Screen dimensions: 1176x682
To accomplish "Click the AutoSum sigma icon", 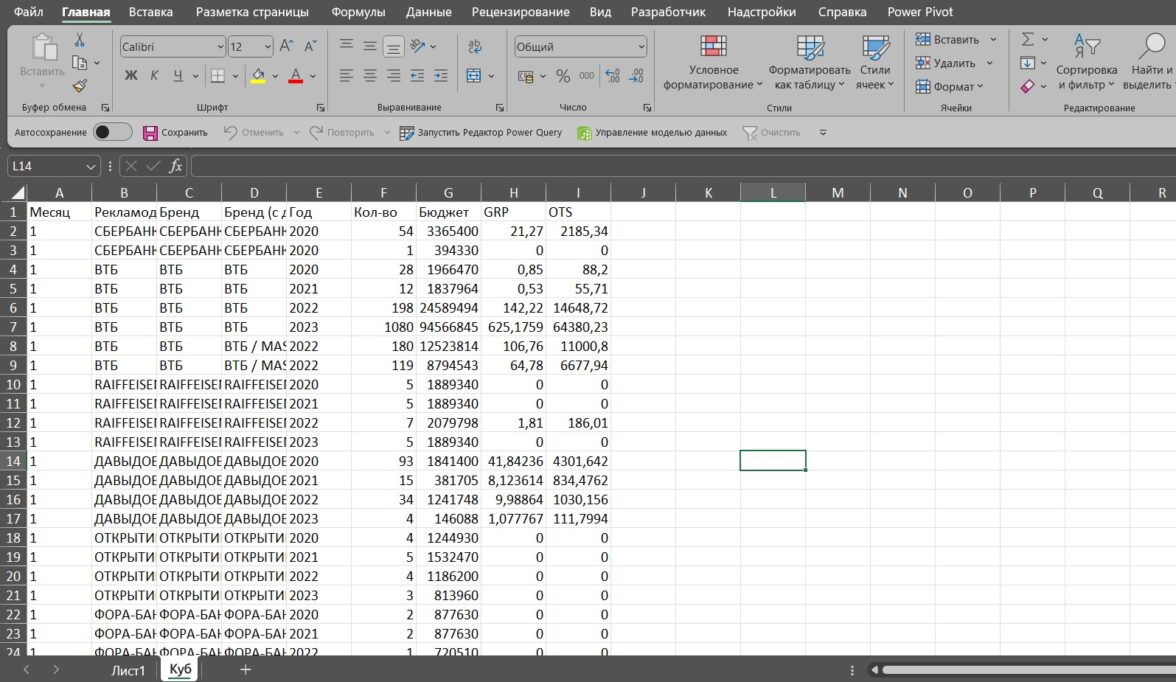I will point(1027,39).
